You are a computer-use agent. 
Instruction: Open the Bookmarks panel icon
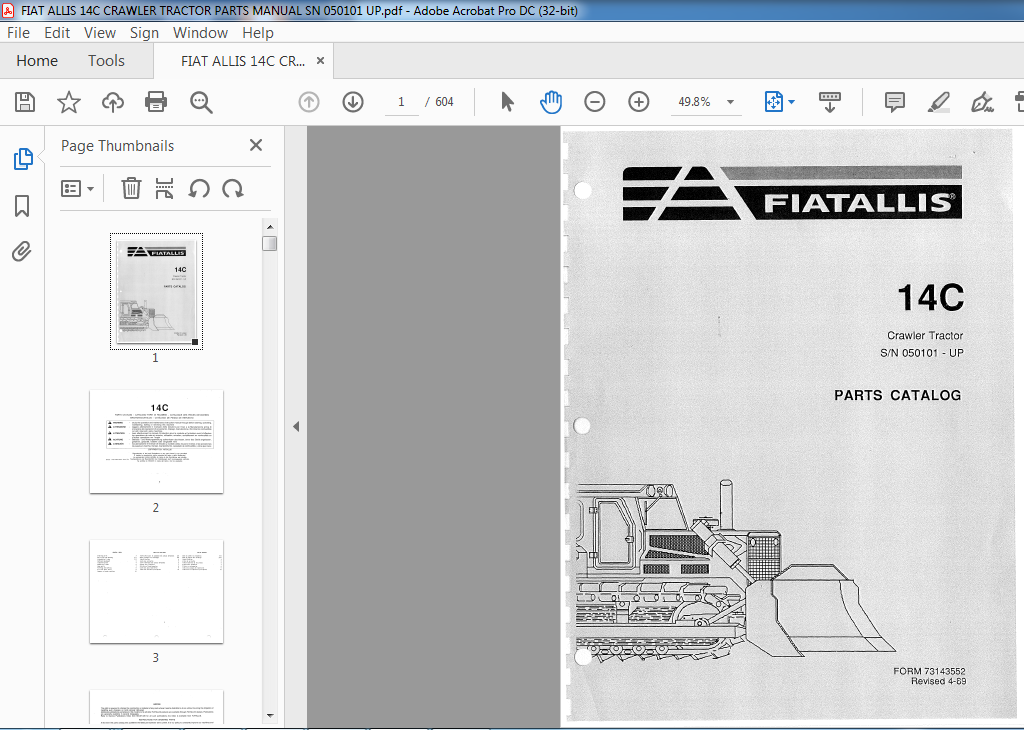[x=22, y=205]
